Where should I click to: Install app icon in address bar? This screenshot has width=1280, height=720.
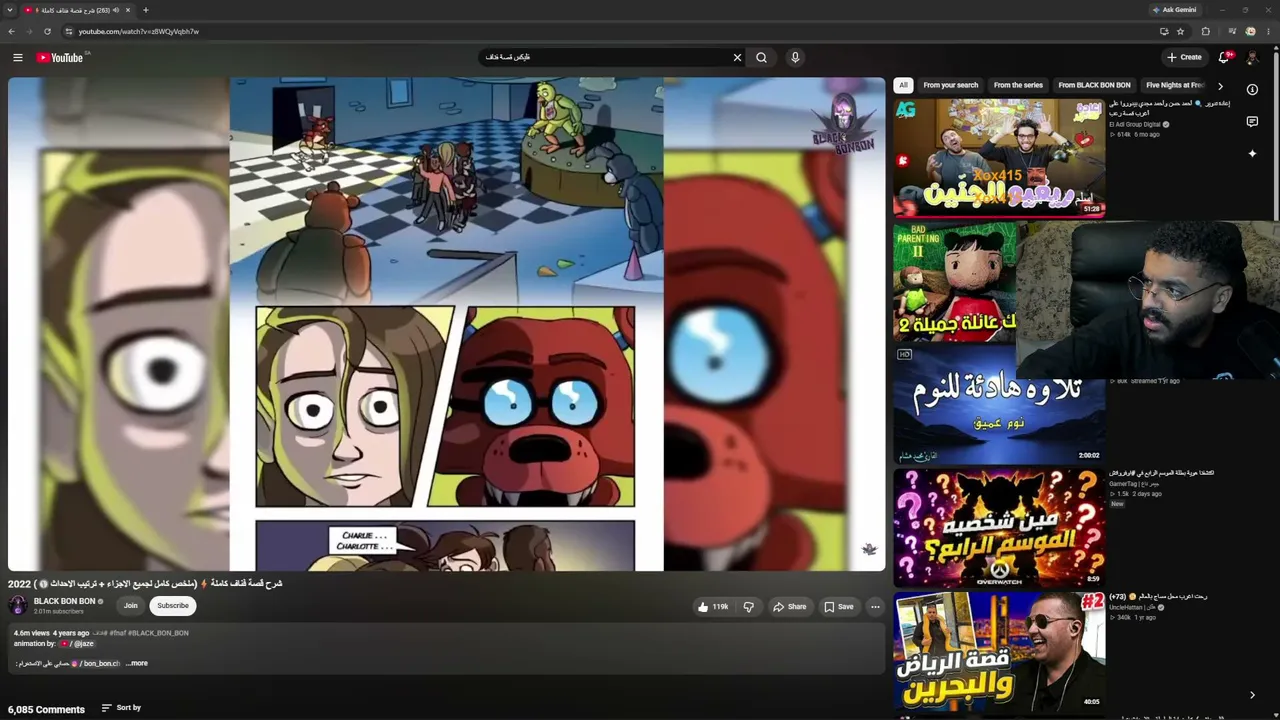point(1164,31)
